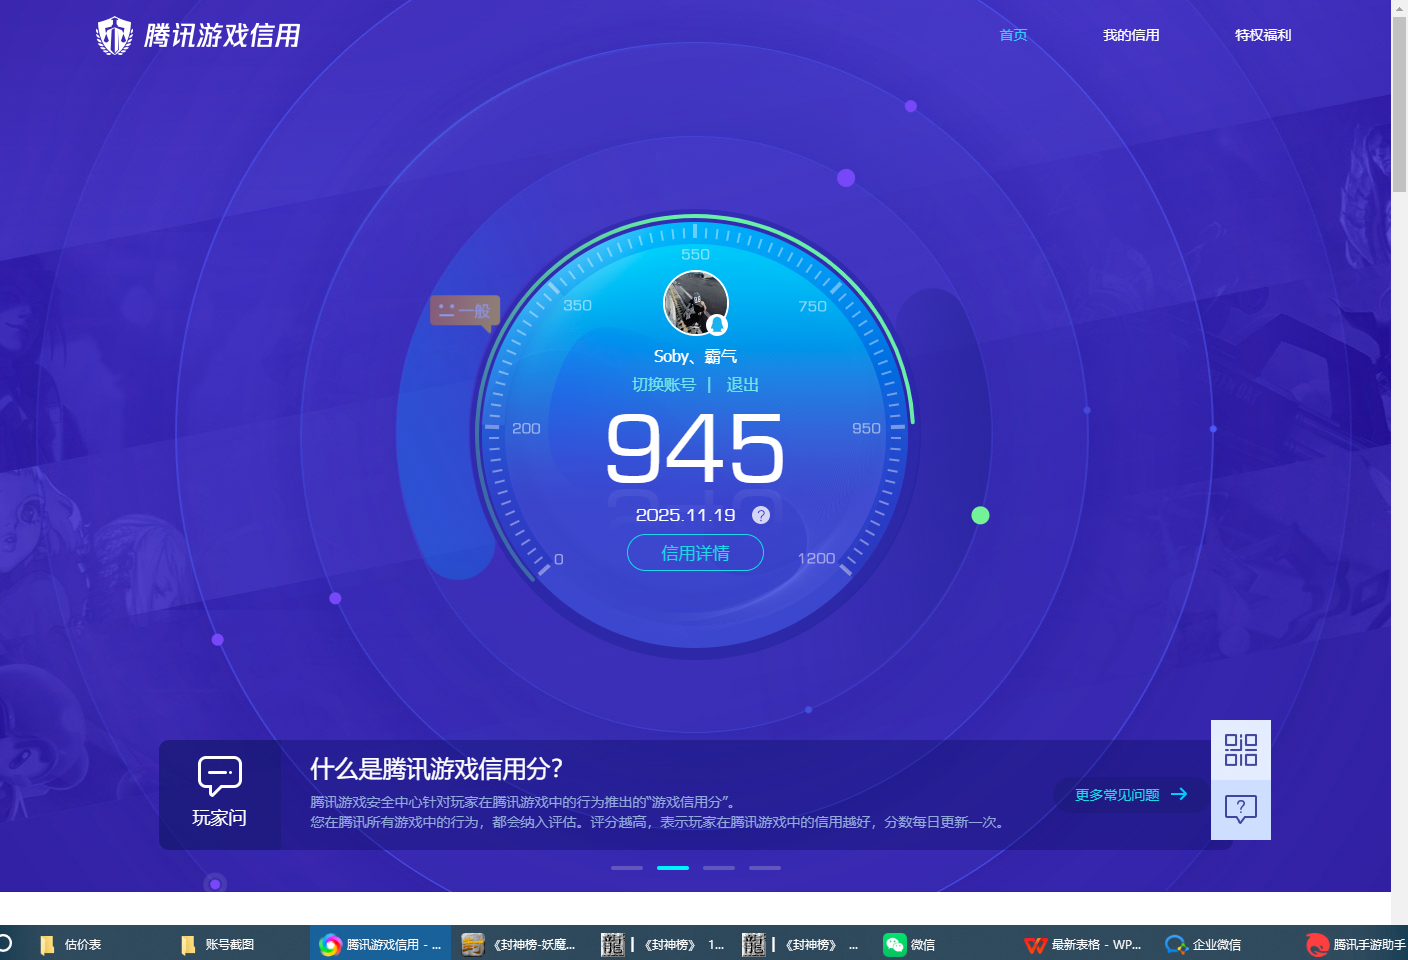Navigate to 我的信用 page

[1130, 35]
